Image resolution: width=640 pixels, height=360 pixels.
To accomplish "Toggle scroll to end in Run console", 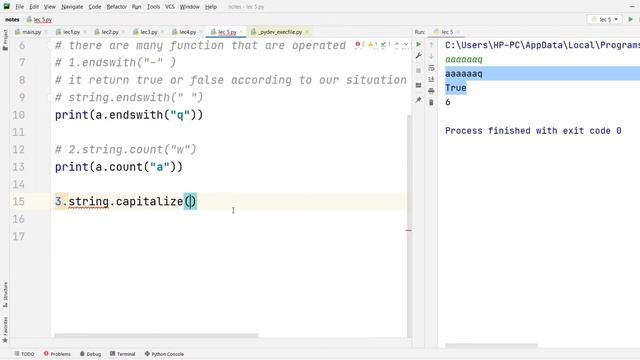I will (x=431, y=80).
